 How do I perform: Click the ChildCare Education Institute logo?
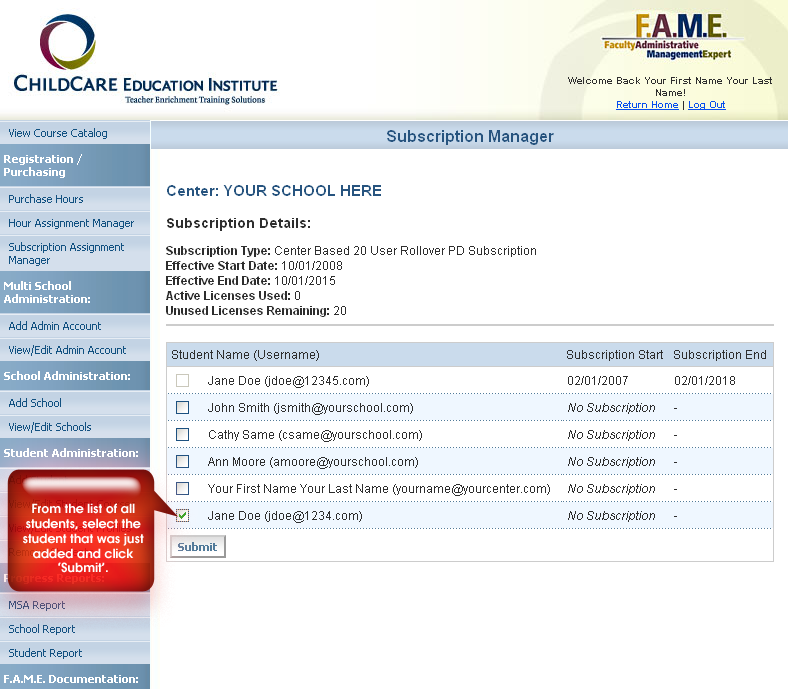coord(145,59)
